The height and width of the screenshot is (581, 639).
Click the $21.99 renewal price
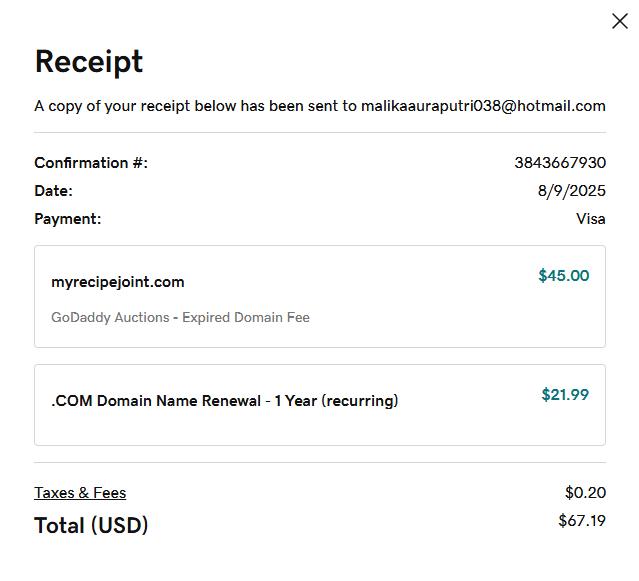click(x=565, y=394)
